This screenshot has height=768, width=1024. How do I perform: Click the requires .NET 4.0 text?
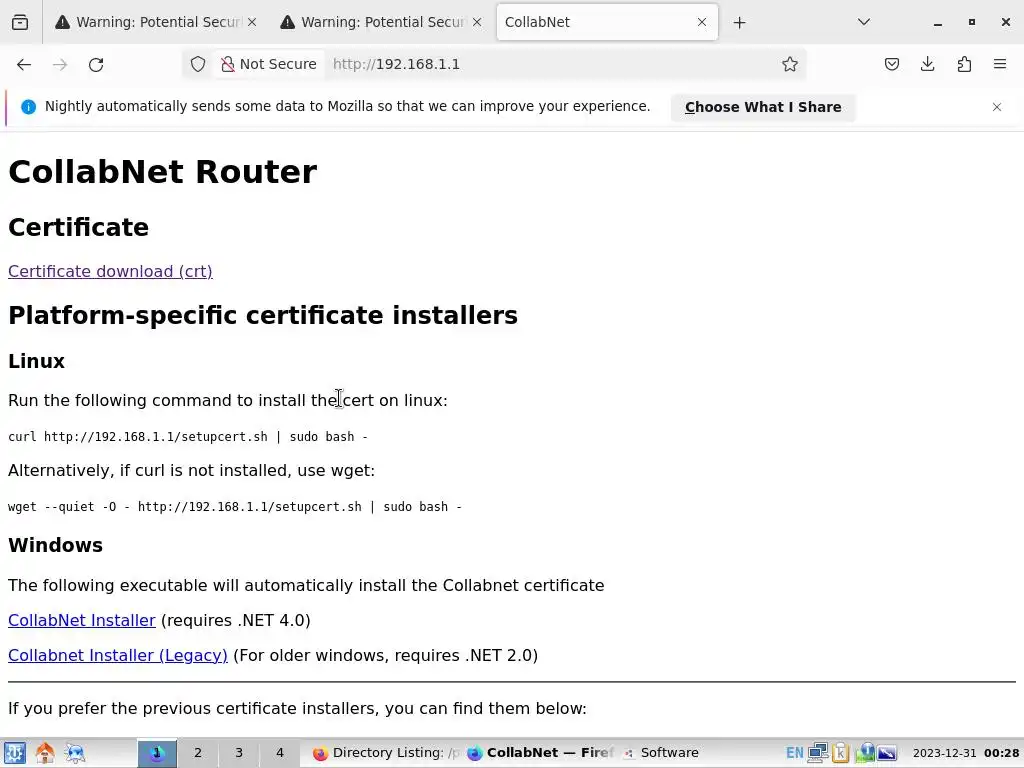(235, 620)
